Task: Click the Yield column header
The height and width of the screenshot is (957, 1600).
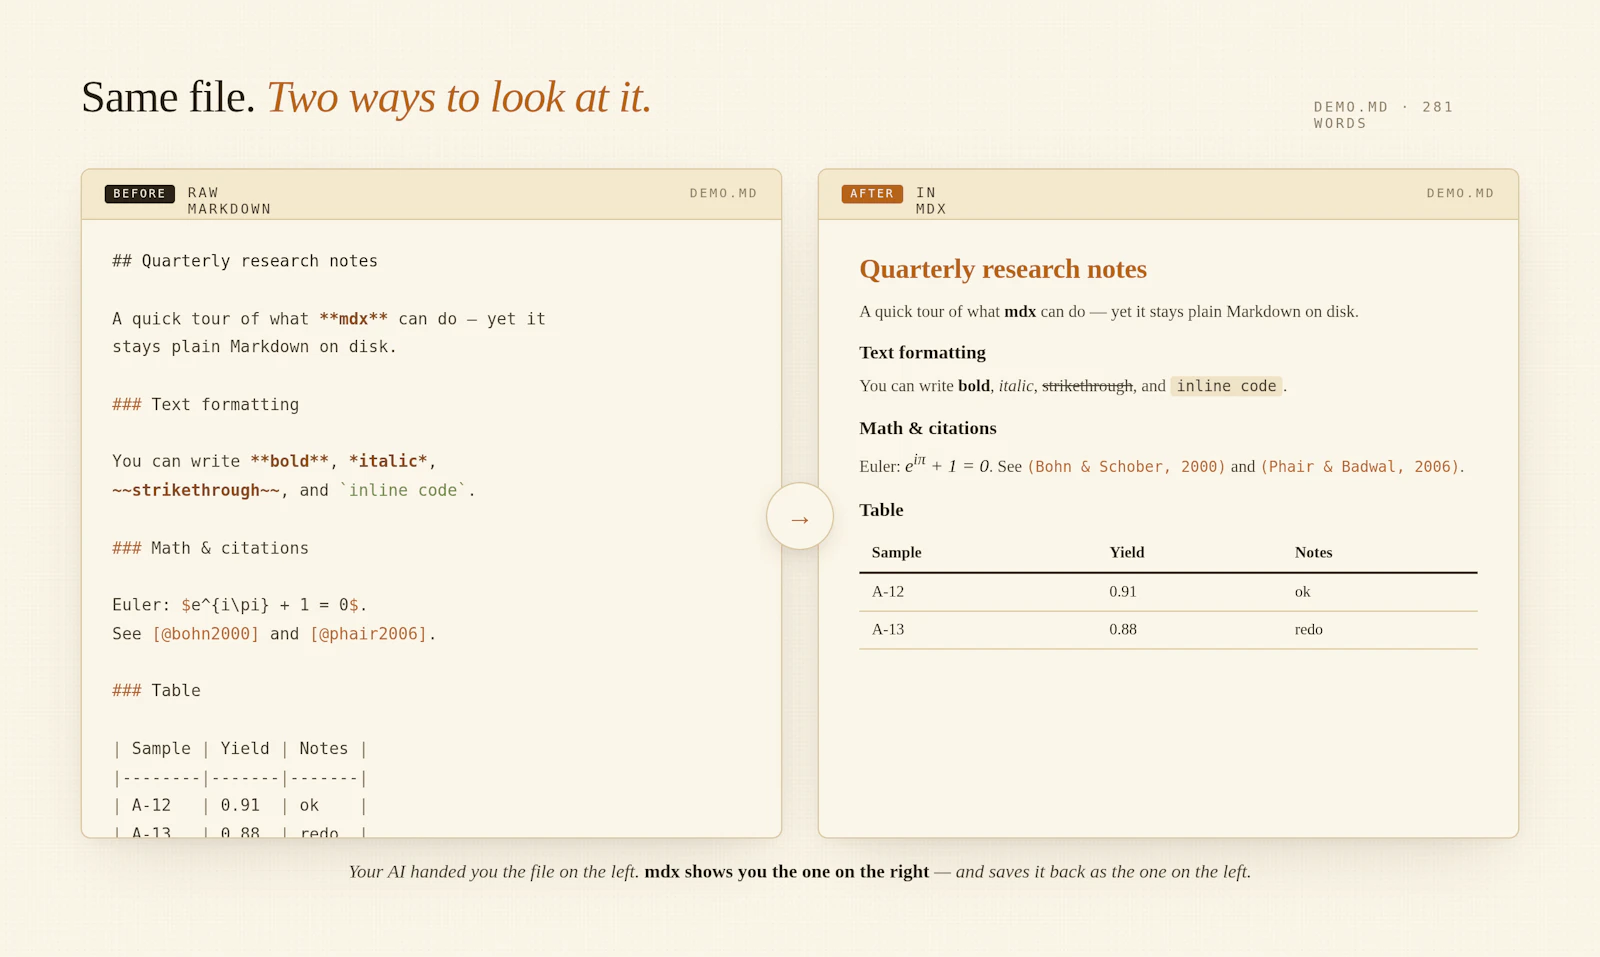Action: 1127,552
